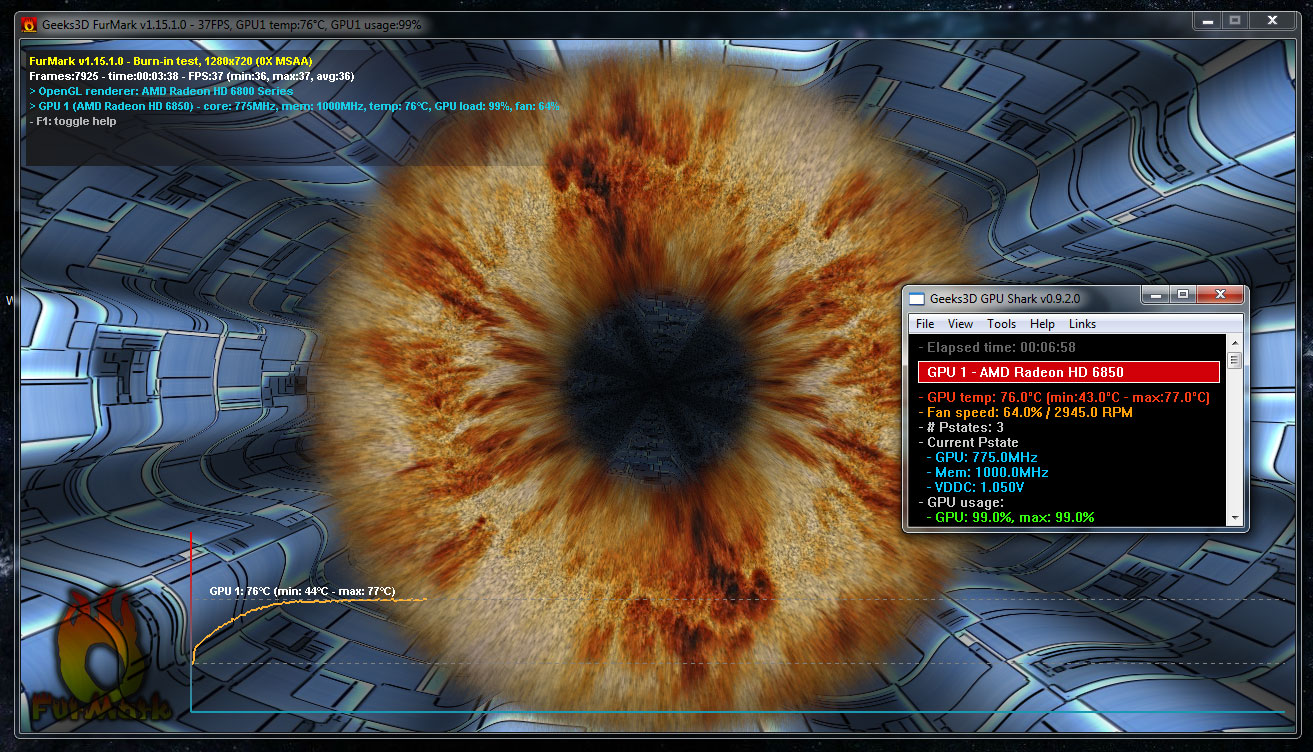Click the GPU usage: label in GPU Shark
Image resolution: width=1313 pixels, height=752 pixels.
pyautogui.click(x=960, y=502)
